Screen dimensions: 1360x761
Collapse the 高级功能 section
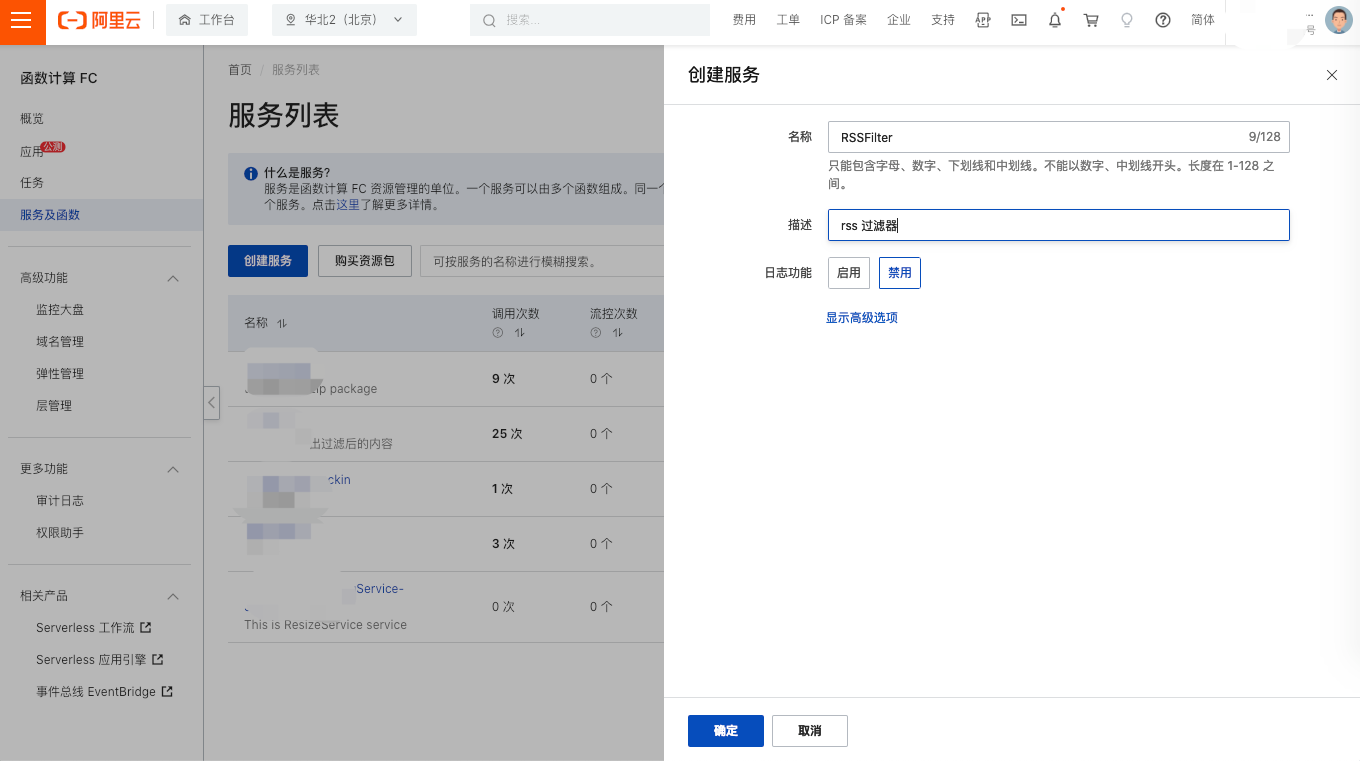173,278
